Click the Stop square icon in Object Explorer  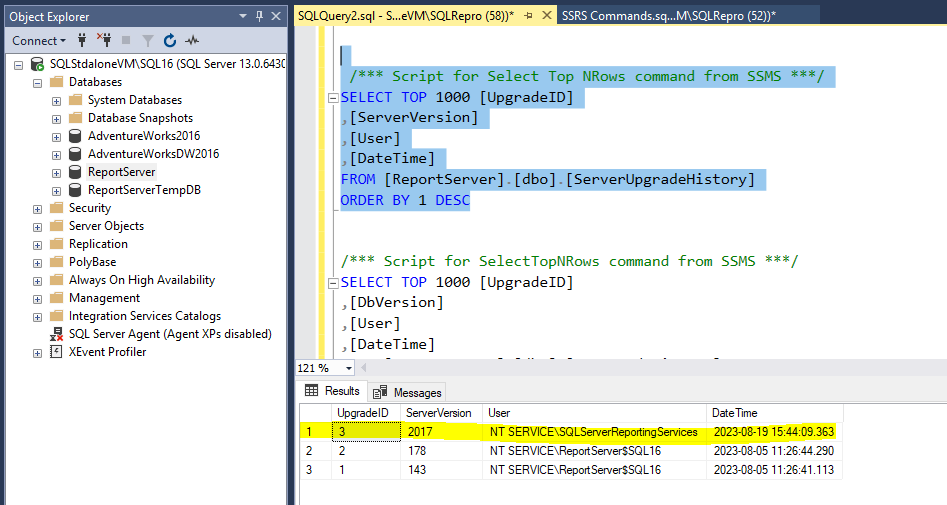click(126, 40)
